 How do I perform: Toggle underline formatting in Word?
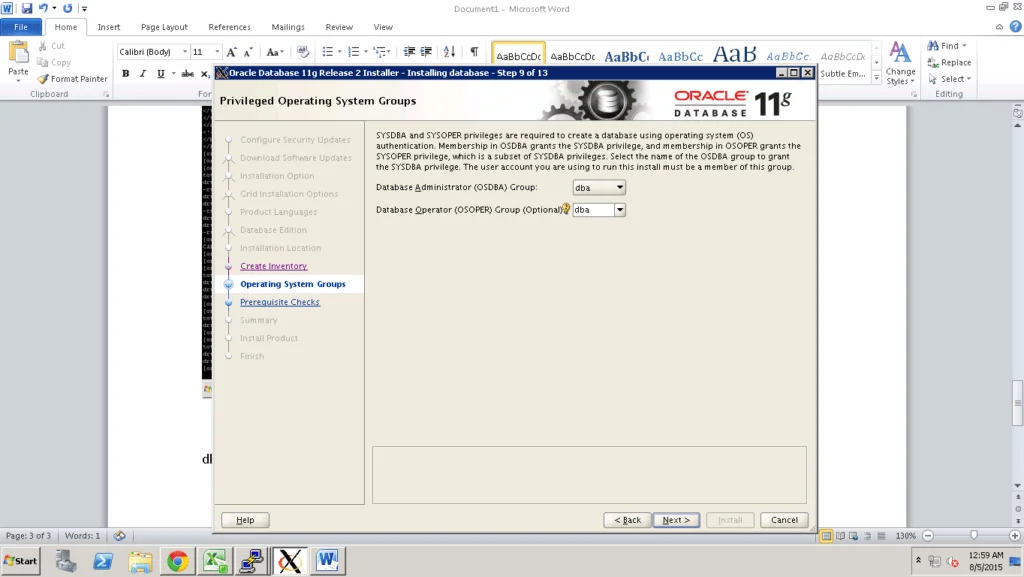[x=161, y=74]
